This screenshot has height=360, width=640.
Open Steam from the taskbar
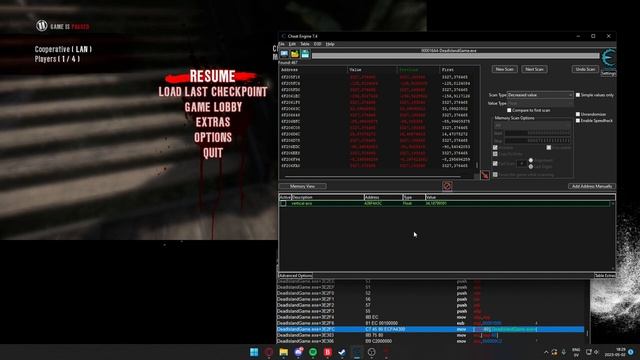point(342,352)
